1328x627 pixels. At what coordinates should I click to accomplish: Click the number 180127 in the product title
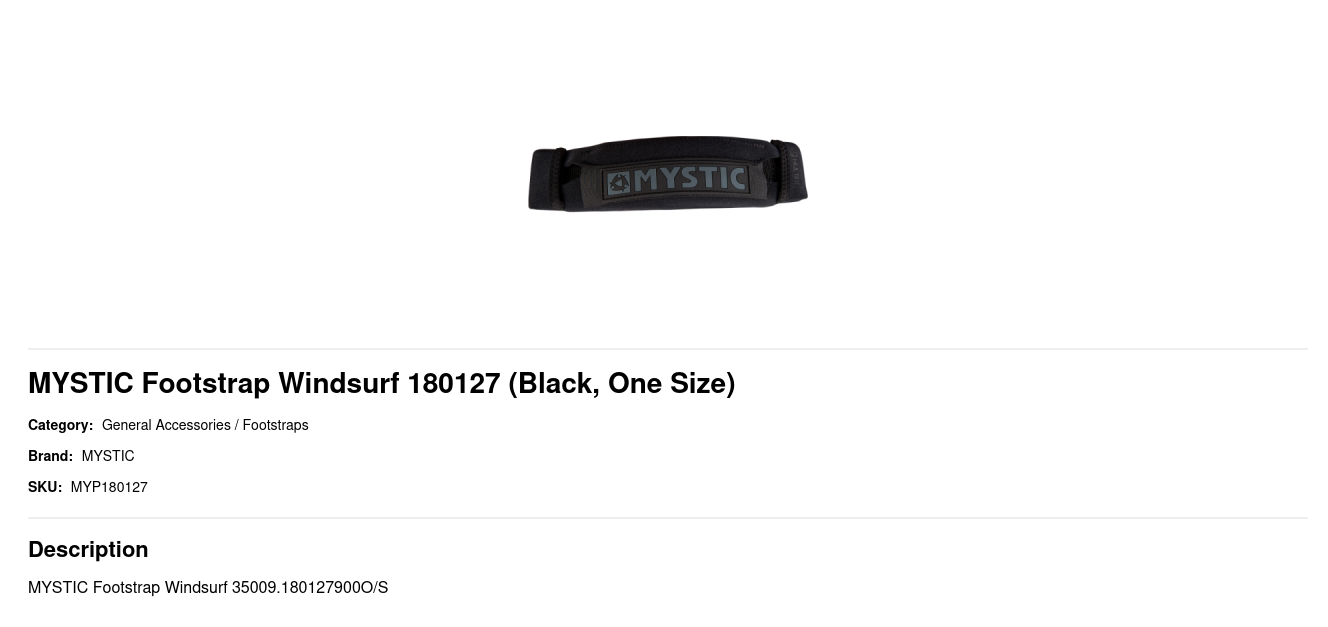(453, 383)
